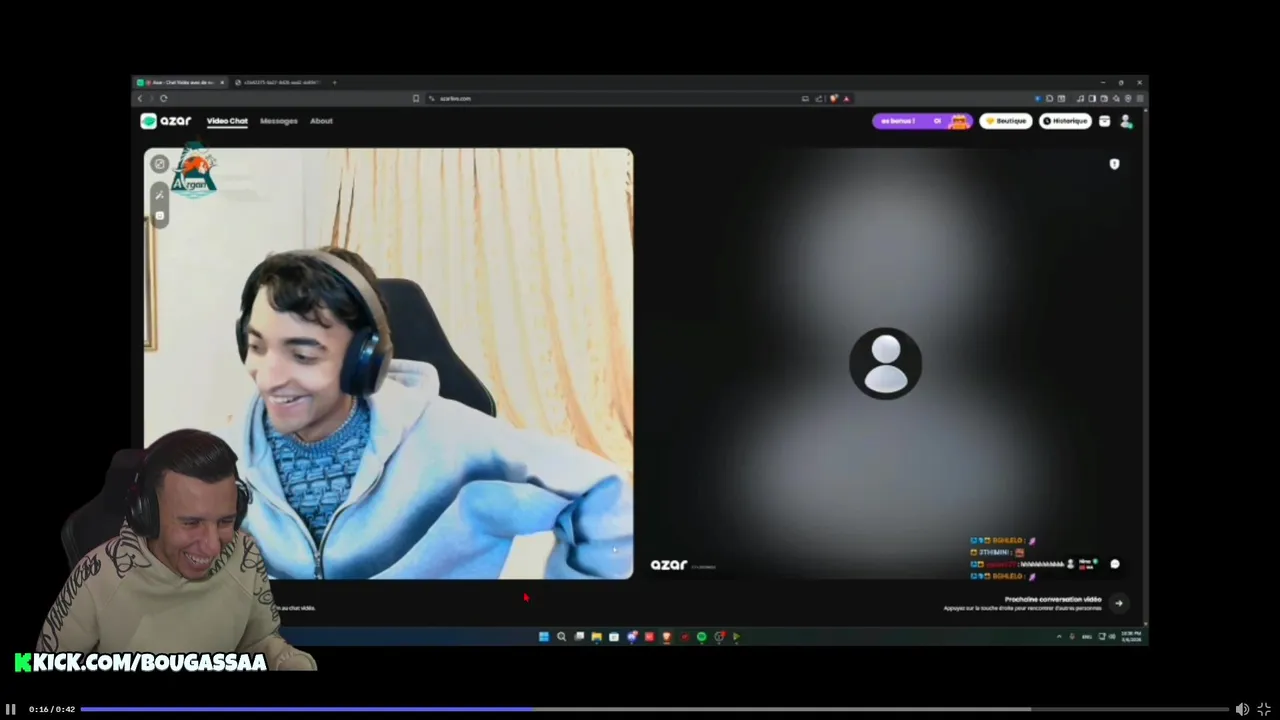Open the About page
The height and width of the screenshot is (720, 1280).
click(321, 121)
